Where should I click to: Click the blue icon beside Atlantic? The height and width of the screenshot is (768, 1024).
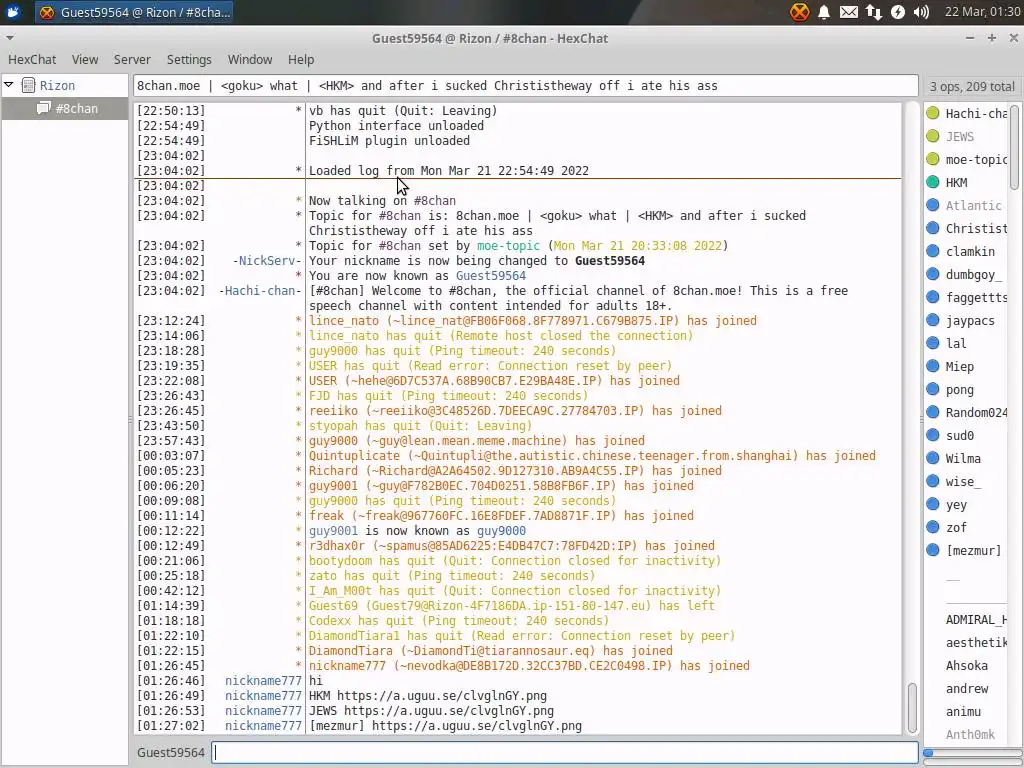pos(933,205)
